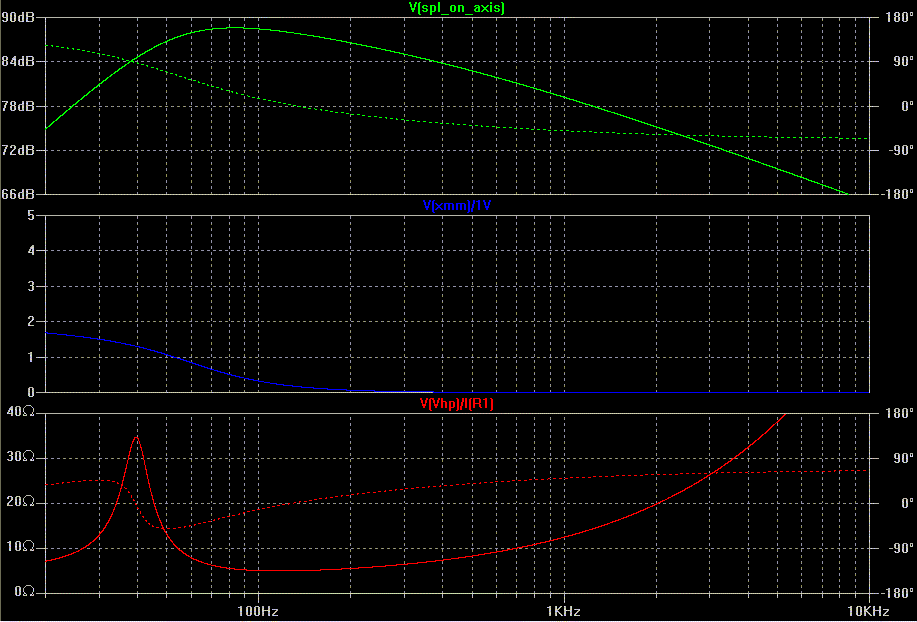Click the top pane's 180° phase axis label
Image resolution: width=917 pixels, height=622 pixels.
pos(894,17)
